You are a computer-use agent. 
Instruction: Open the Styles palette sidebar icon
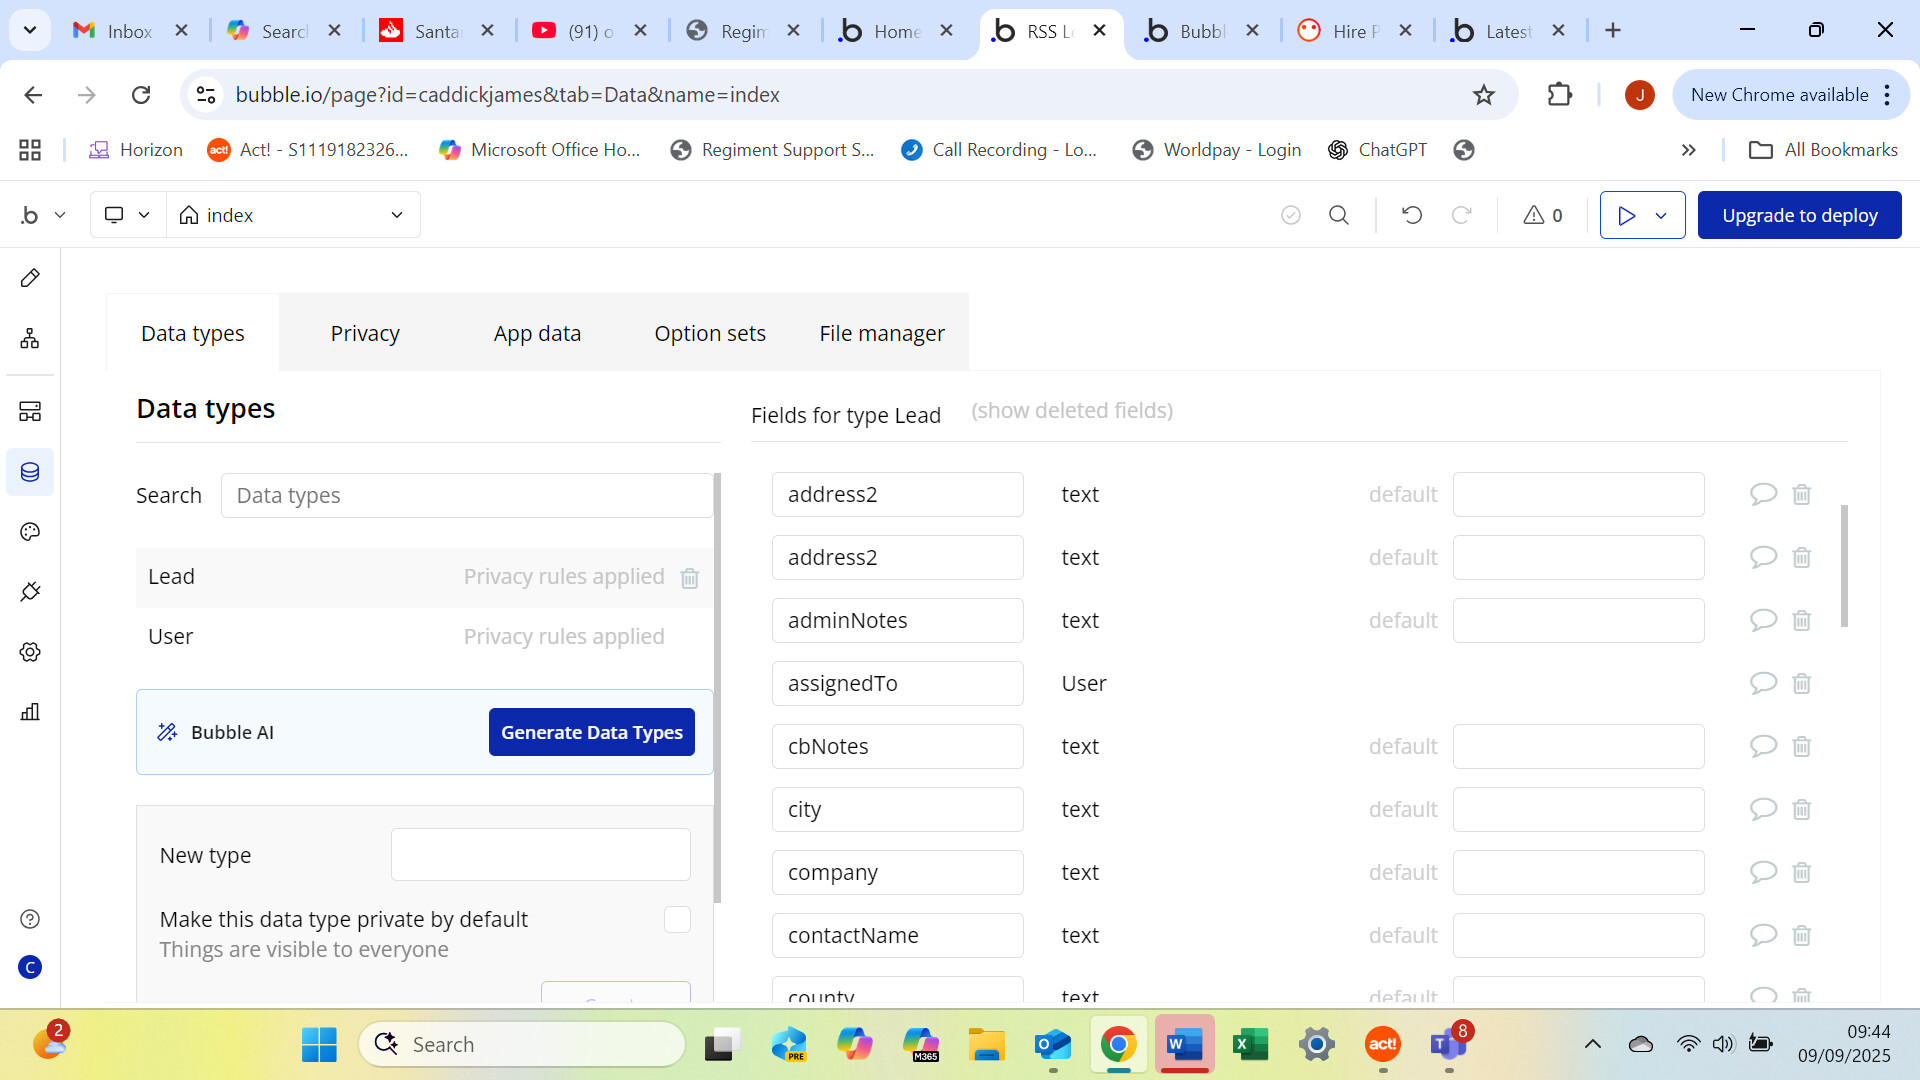tap(30, 532)
